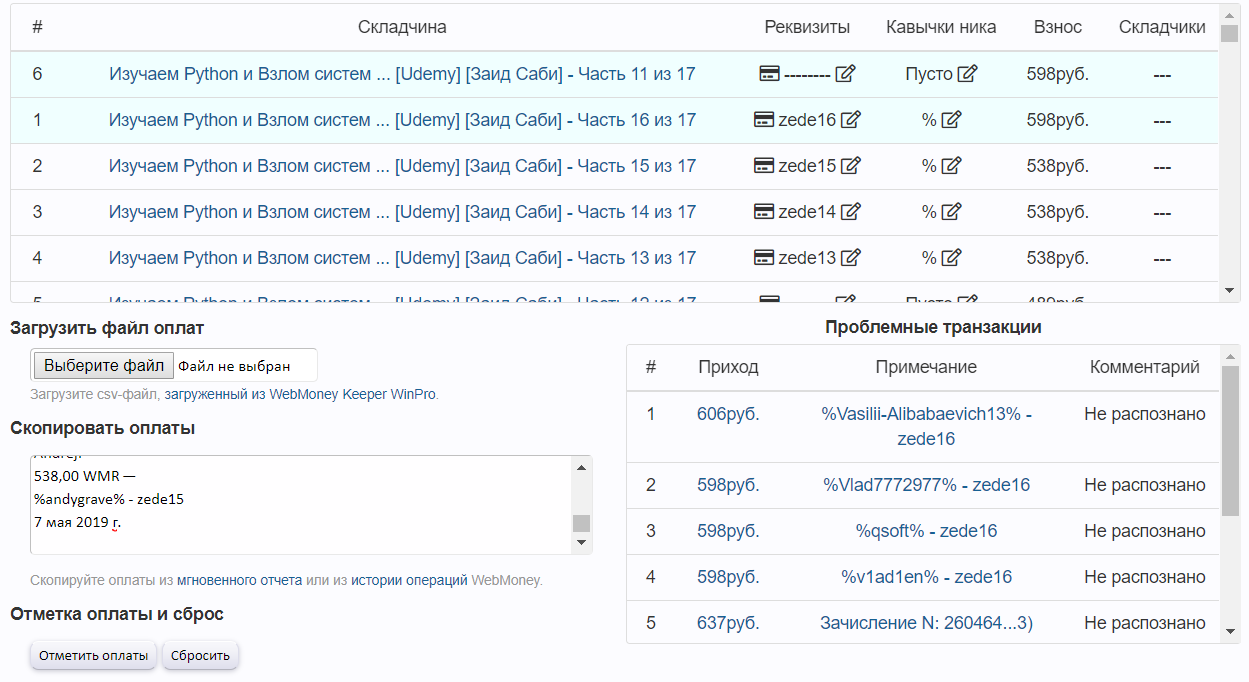Click credit card icon beside zede15

(x=764, y=166)
